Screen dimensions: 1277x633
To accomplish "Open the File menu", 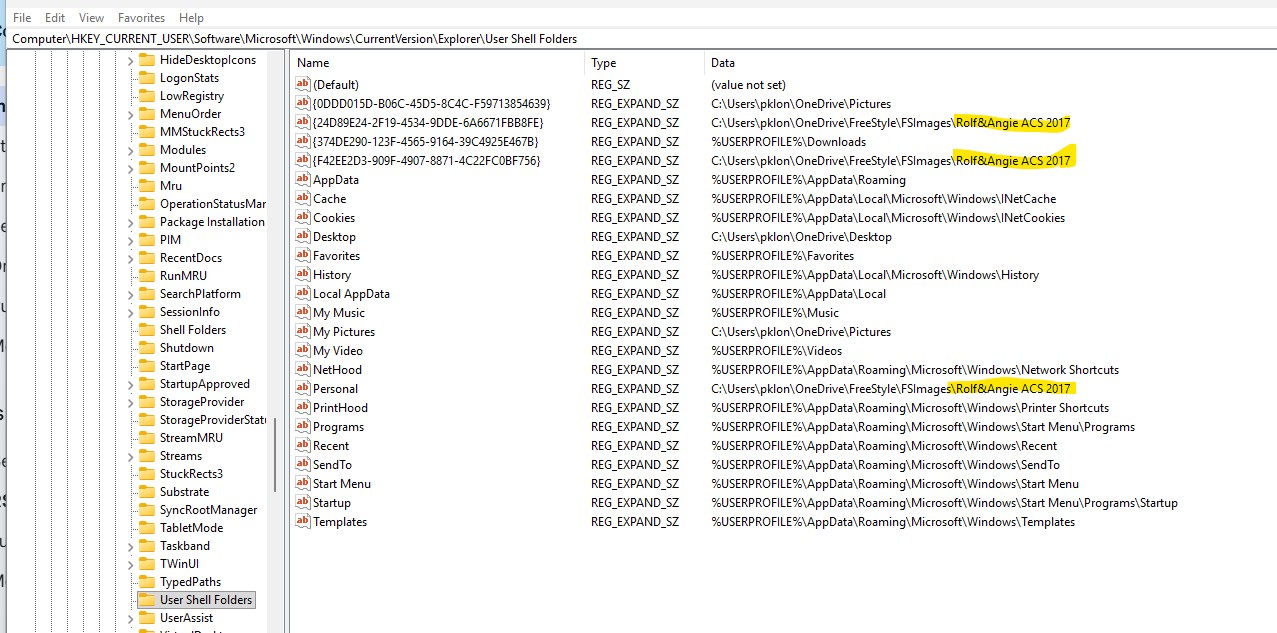I will point(21,18).
